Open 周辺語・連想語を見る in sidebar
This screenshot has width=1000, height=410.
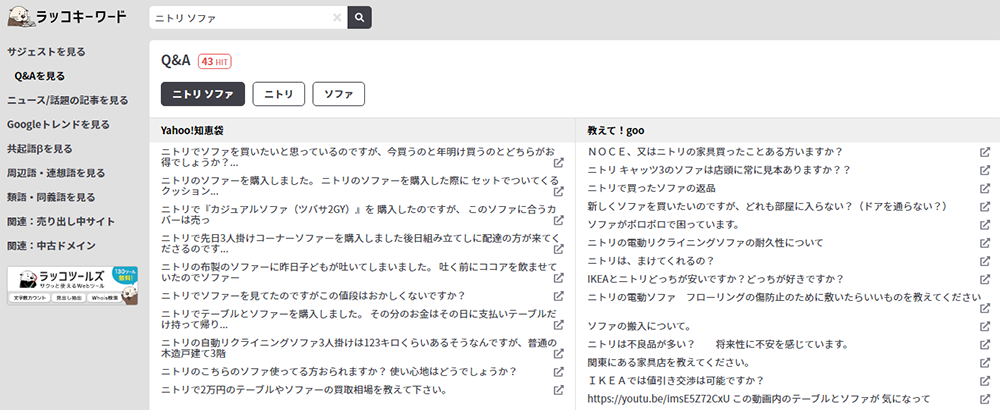click(x=56, y=173)
